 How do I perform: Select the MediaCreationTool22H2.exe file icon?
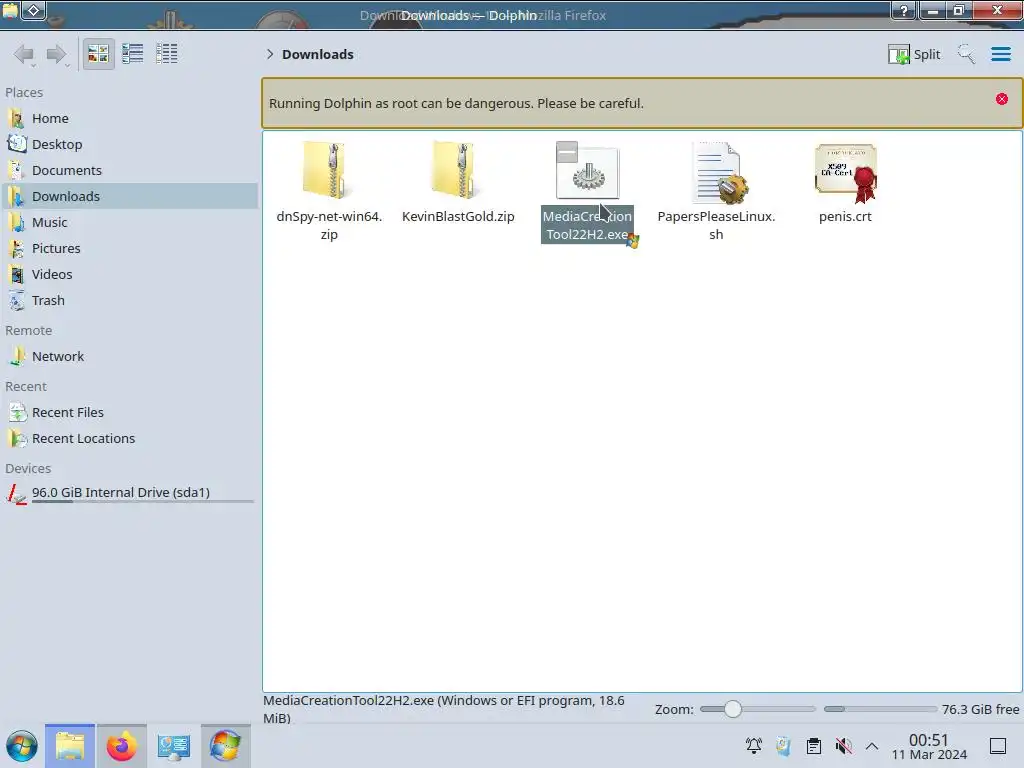(588, 171)
